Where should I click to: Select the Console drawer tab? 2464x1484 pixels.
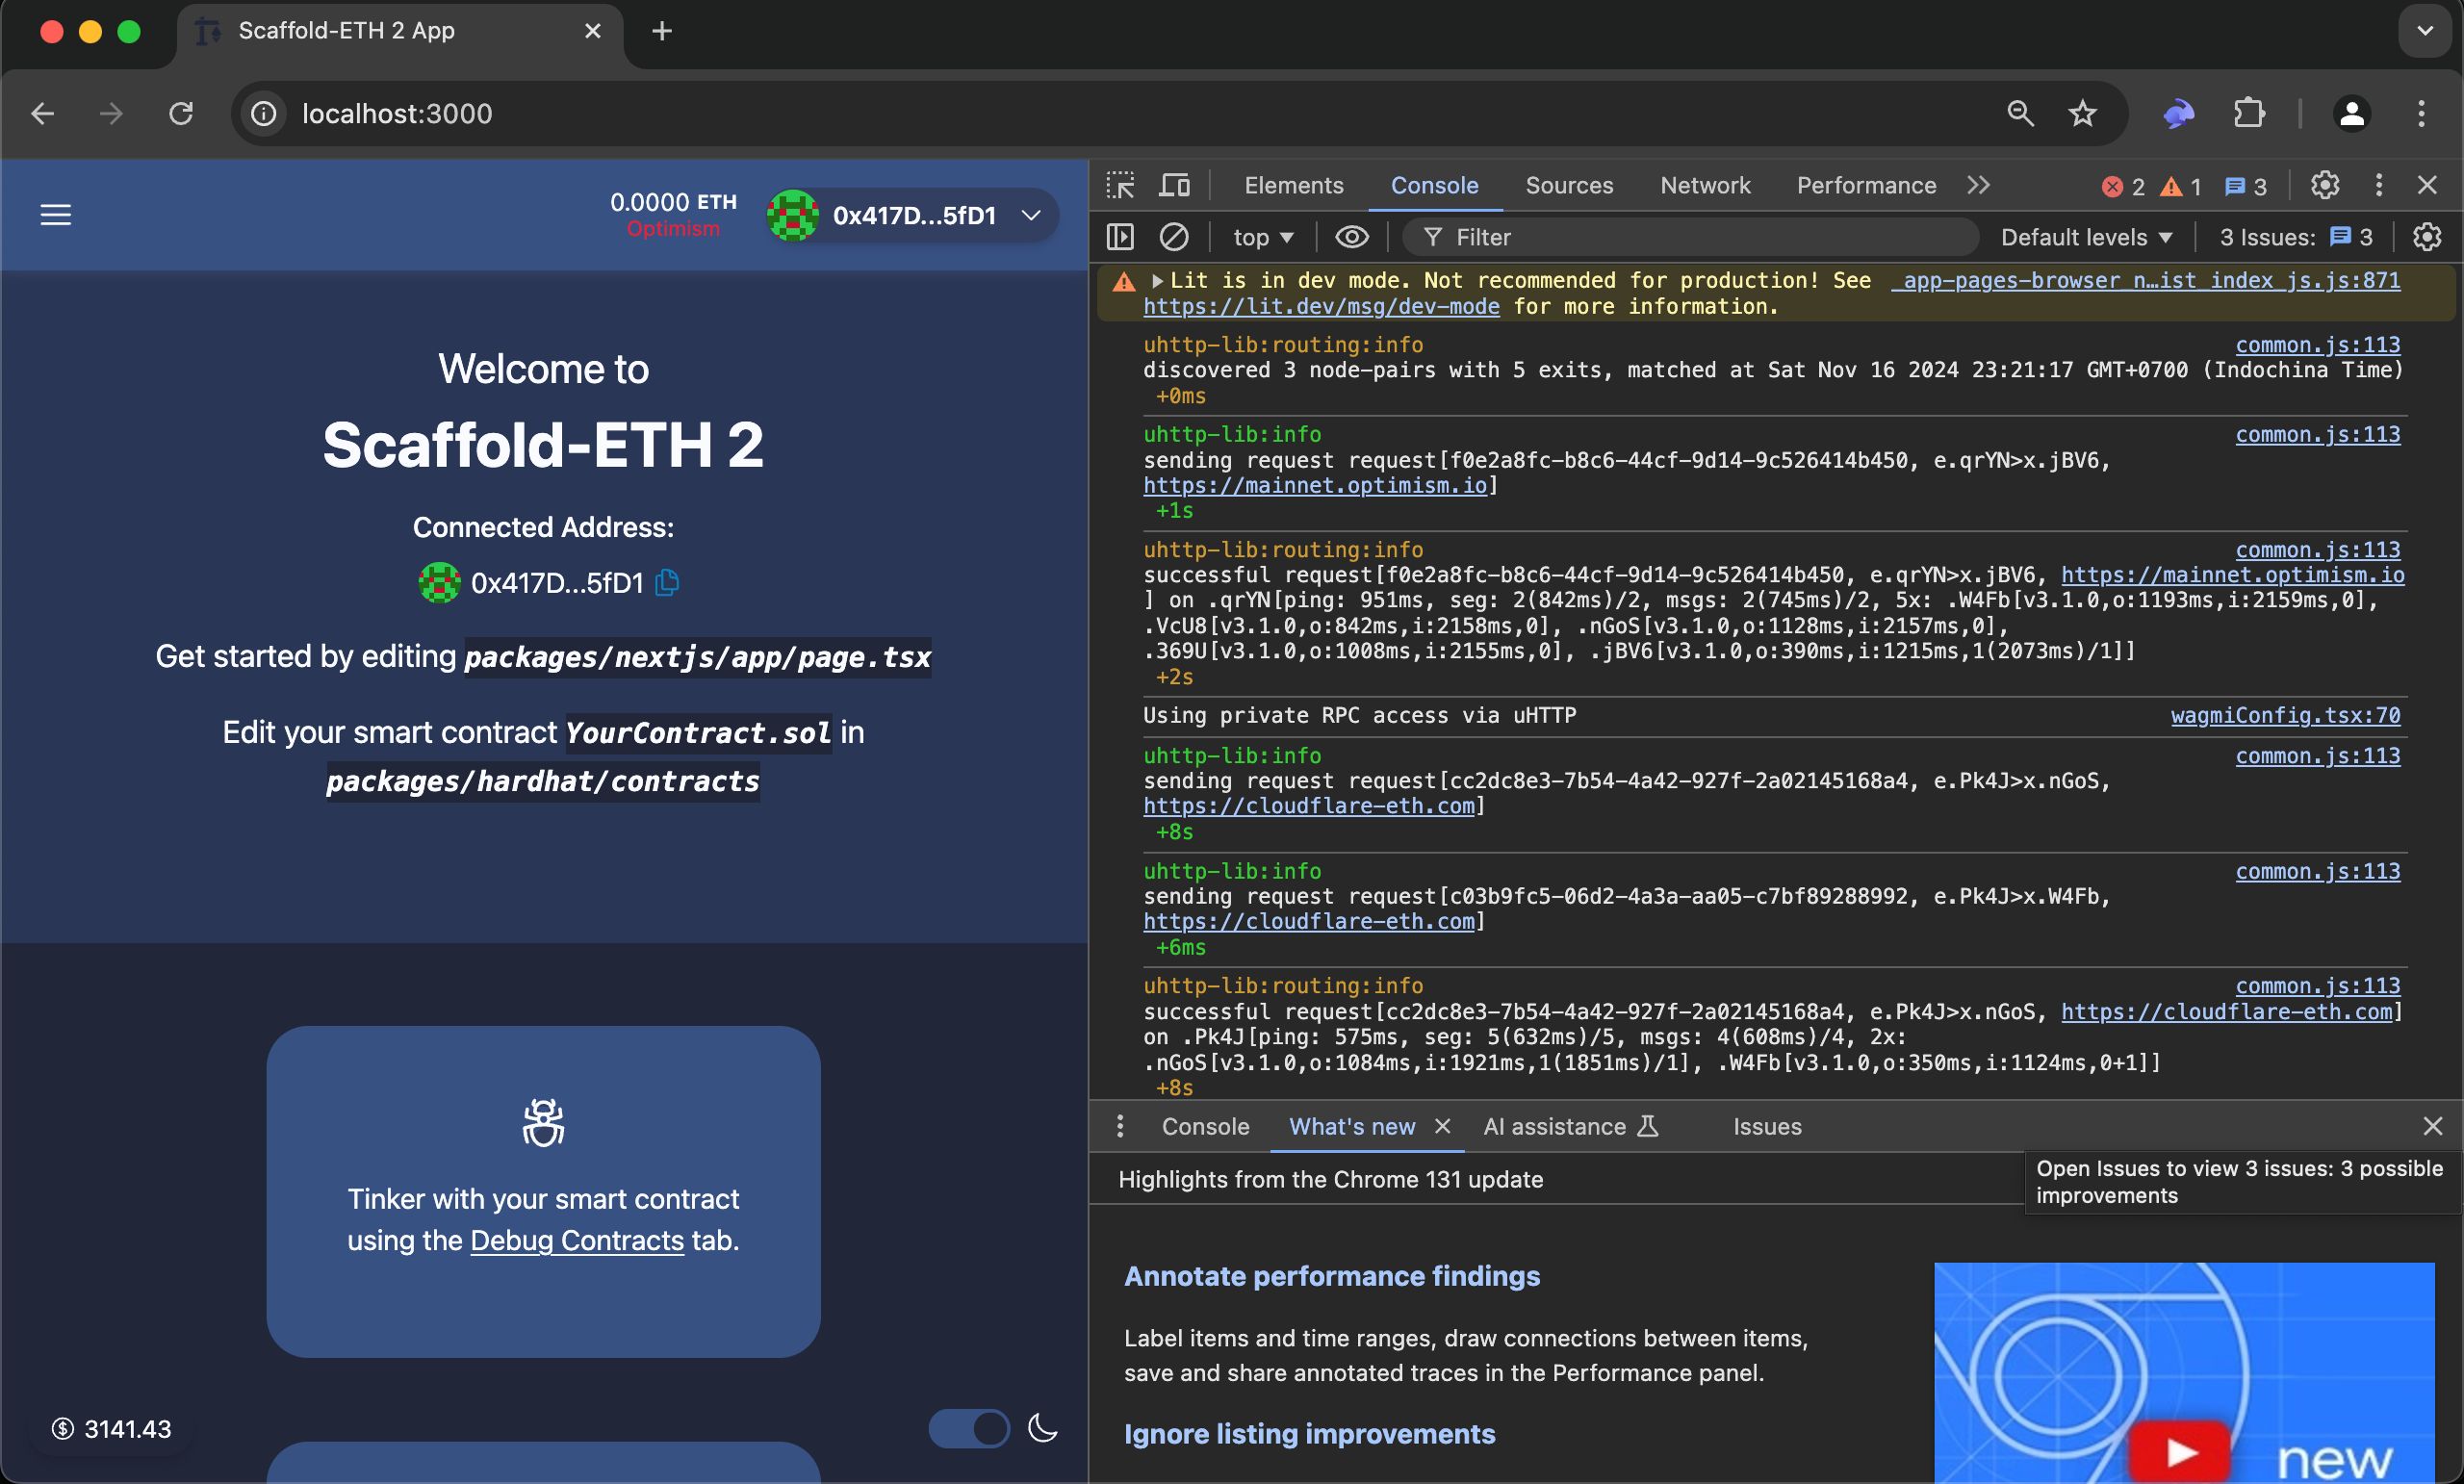point(1205,1126)
